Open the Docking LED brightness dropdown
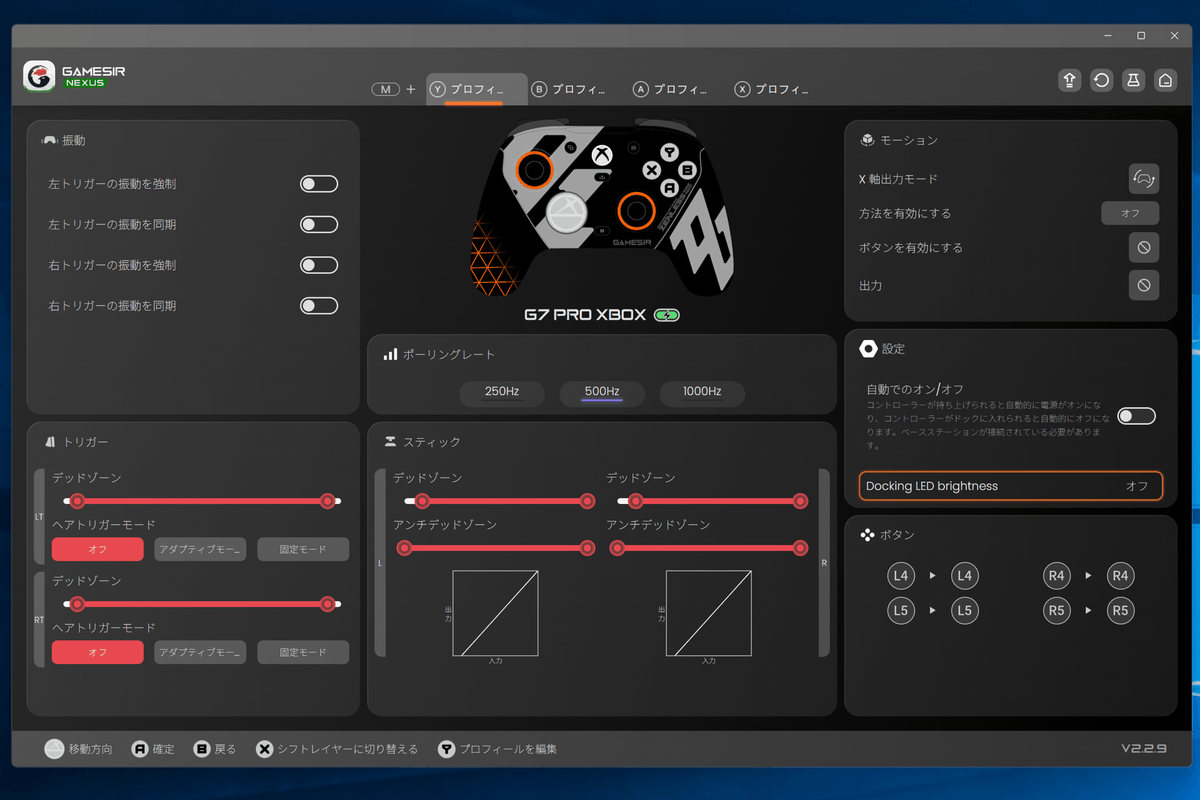Viewport: 1200px width, 800px height. click(1010, 486)
